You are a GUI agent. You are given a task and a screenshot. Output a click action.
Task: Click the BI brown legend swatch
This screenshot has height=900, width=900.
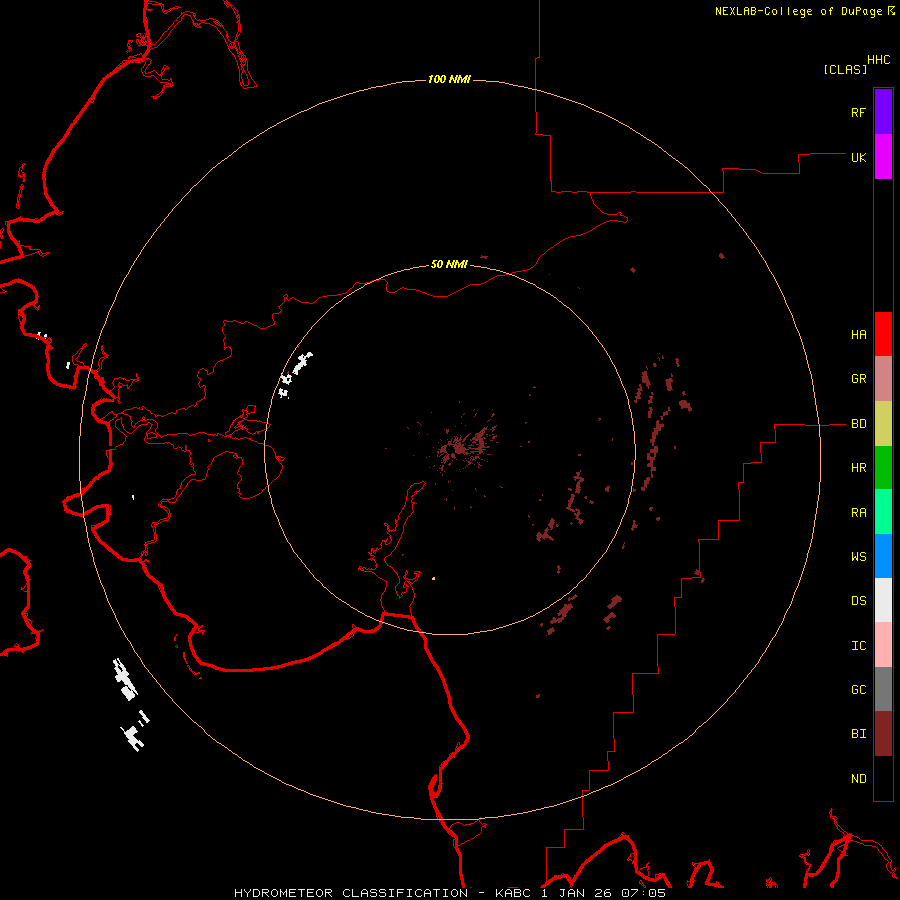pos(883,734)
